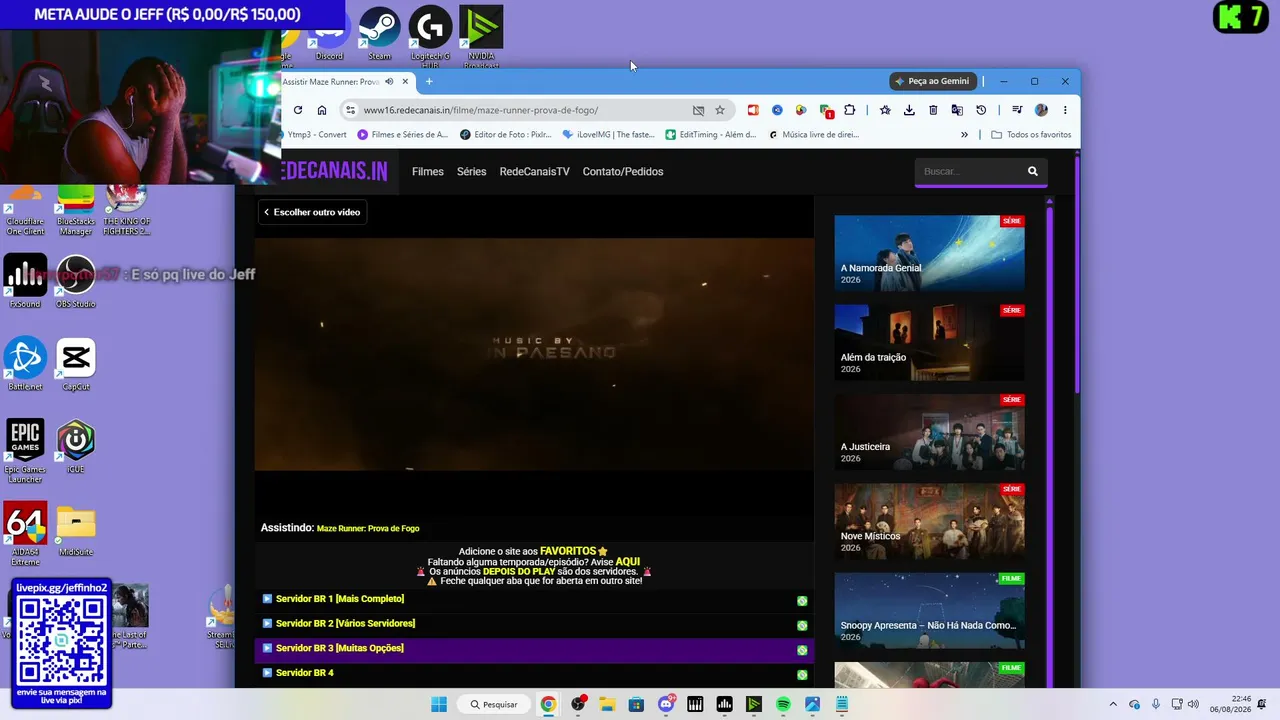Screen dimensions: 1280x720
Task: Open the Chrome extensions puzzle menu
Action: coord(850,110)
